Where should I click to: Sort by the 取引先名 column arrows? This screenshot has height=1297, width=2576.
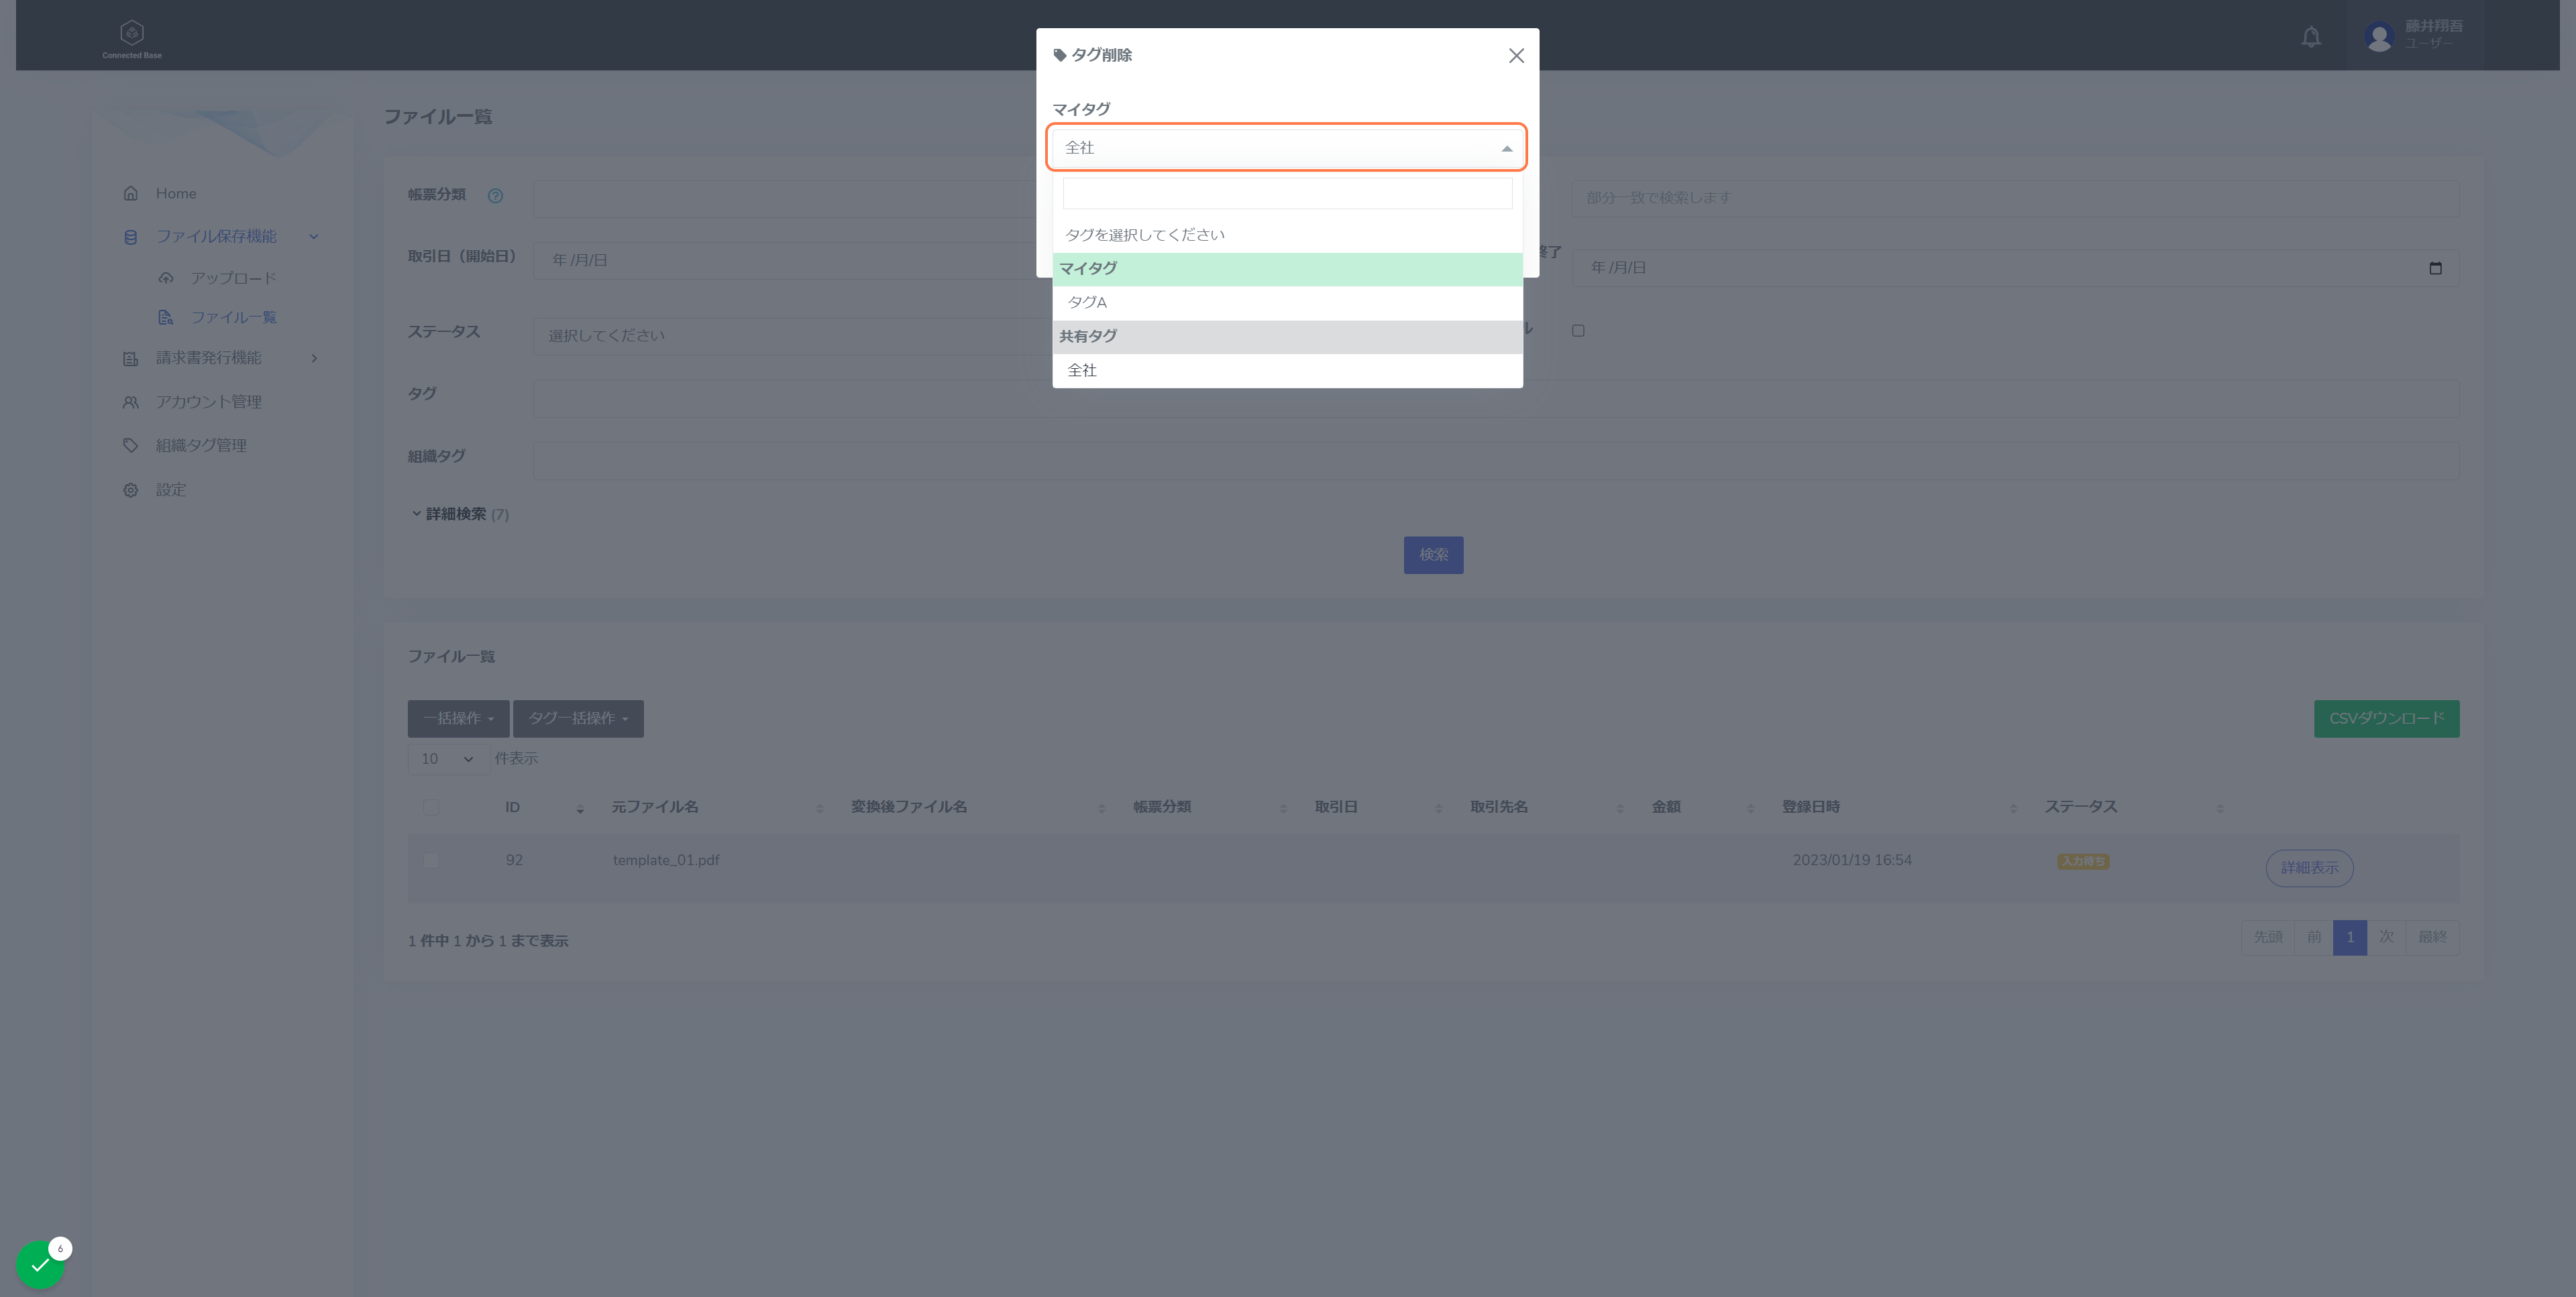[1620, 808]
